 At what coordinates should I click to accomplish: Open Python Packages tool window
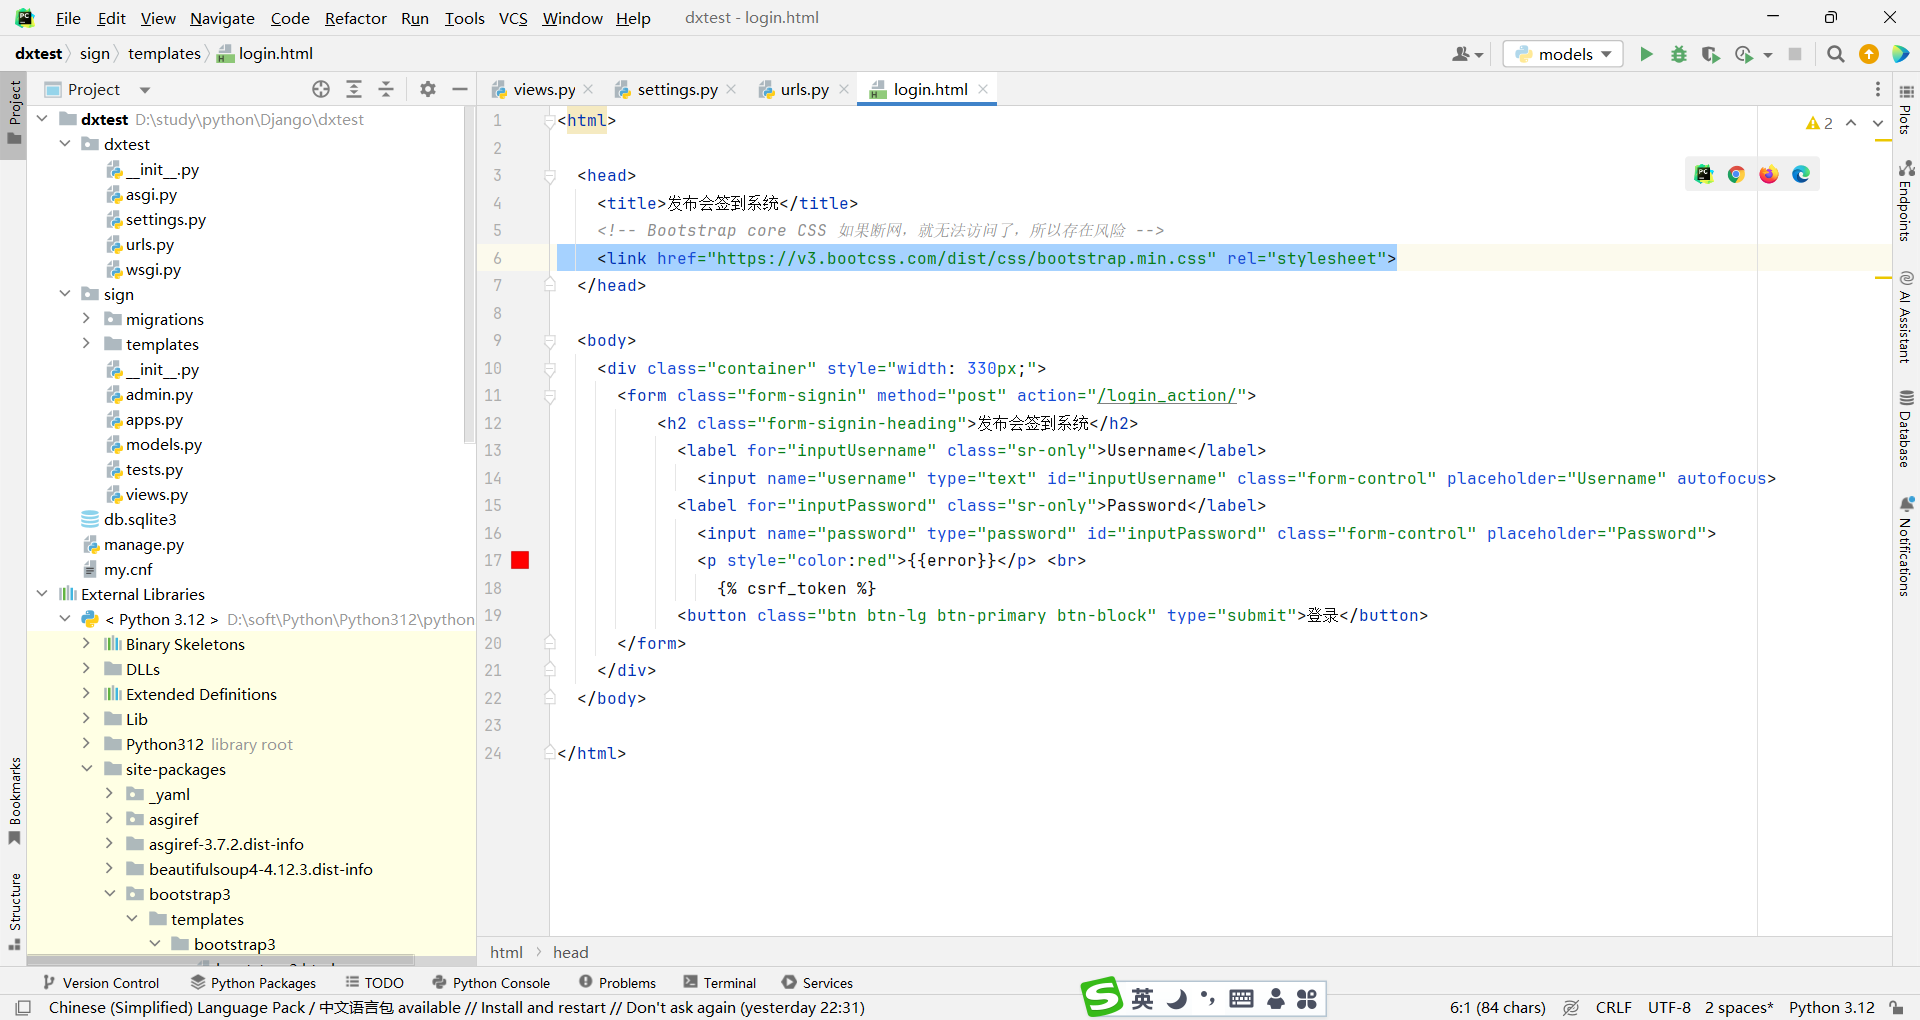click(x=253, y=983)
